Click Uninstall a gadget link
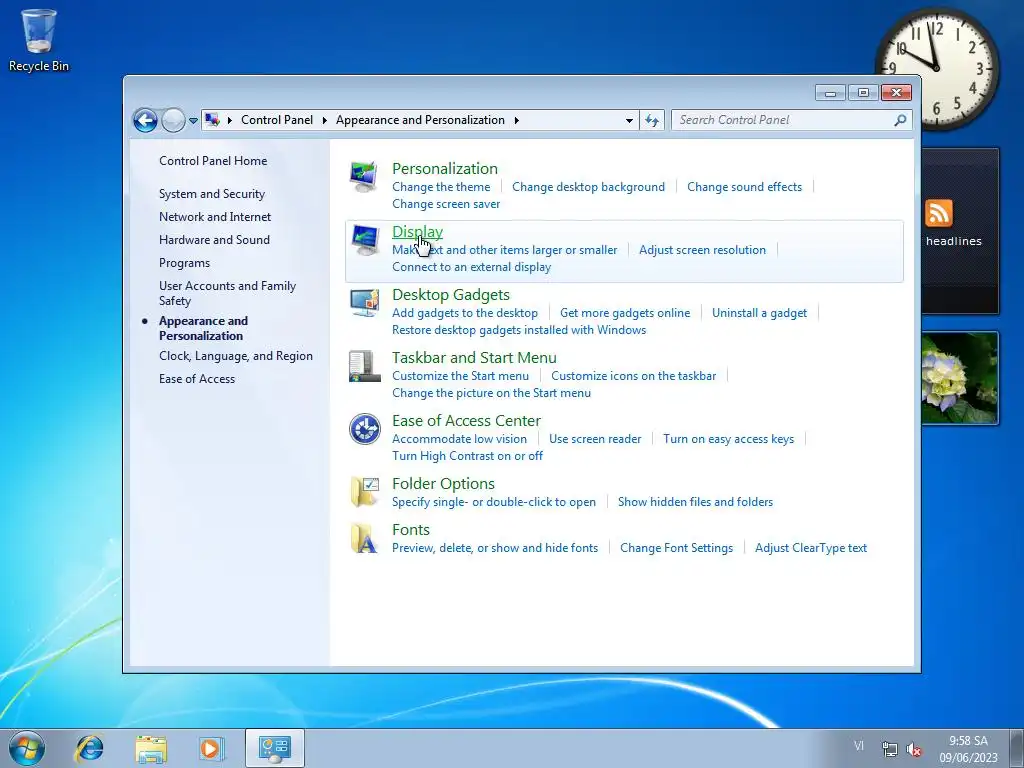Screen dimensions: 1024x768 760,313
